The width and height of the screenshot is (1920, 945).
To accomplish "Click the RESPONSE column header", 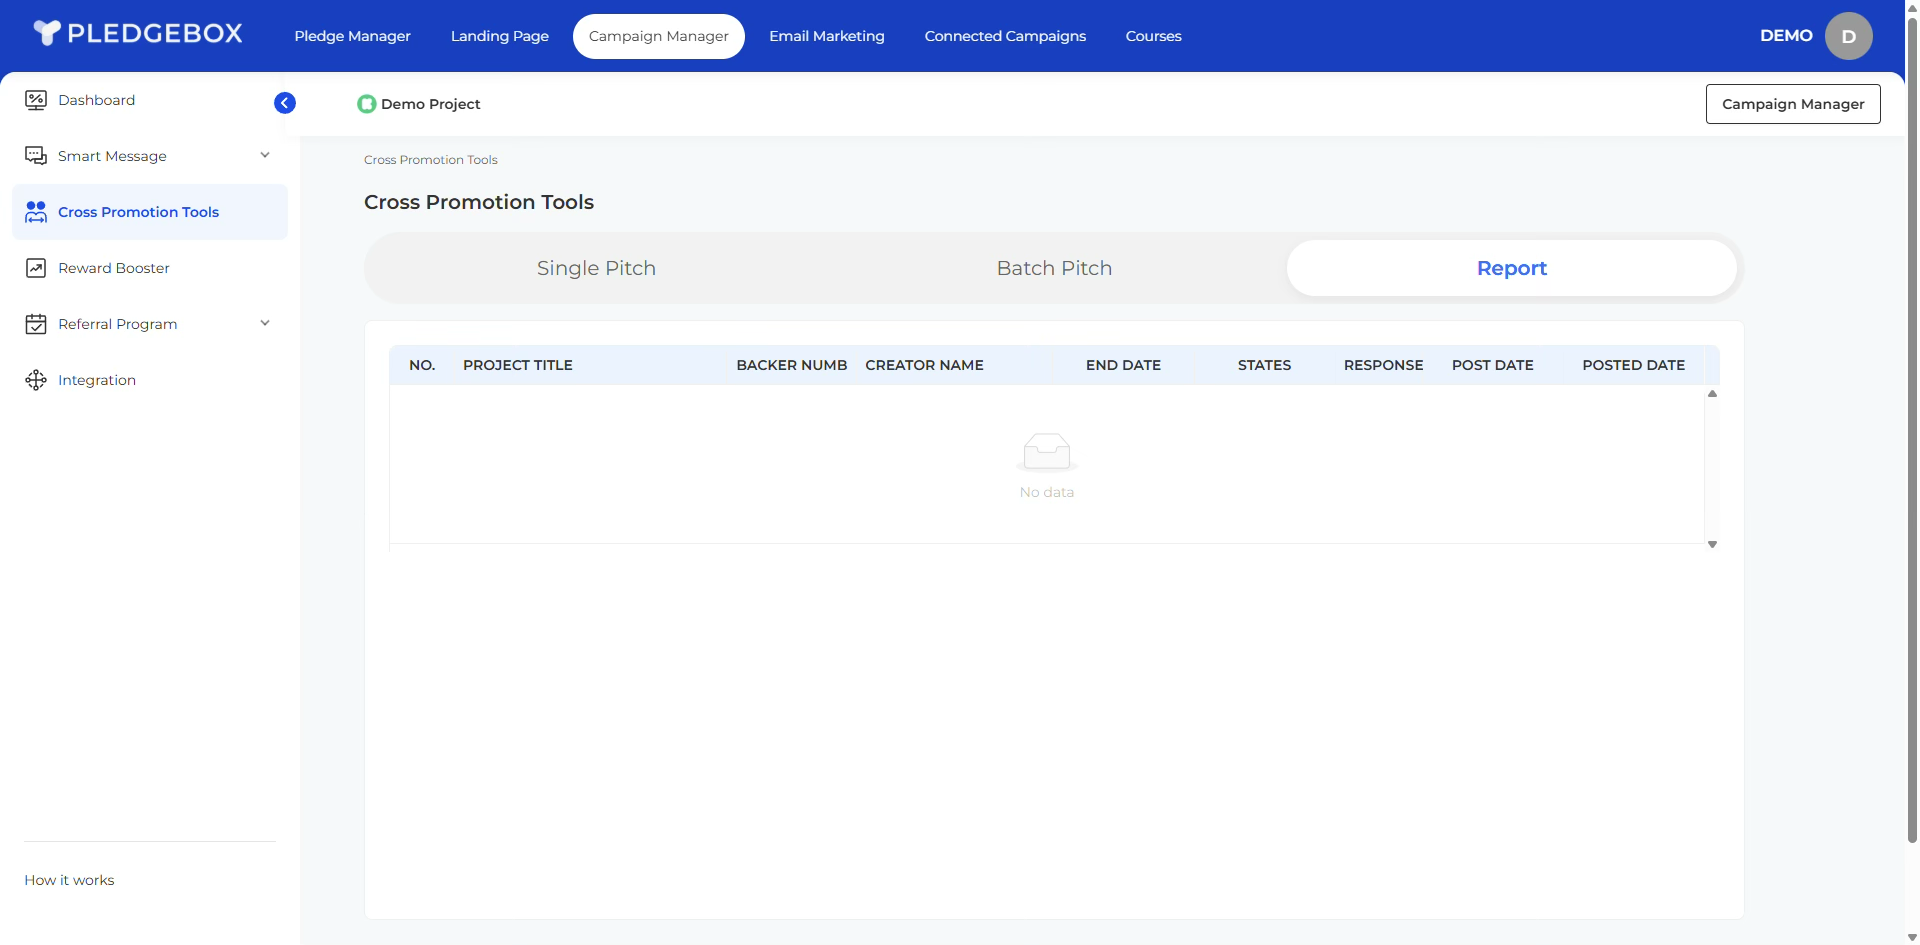I will pyautogui.click(x=1383, y=365).
